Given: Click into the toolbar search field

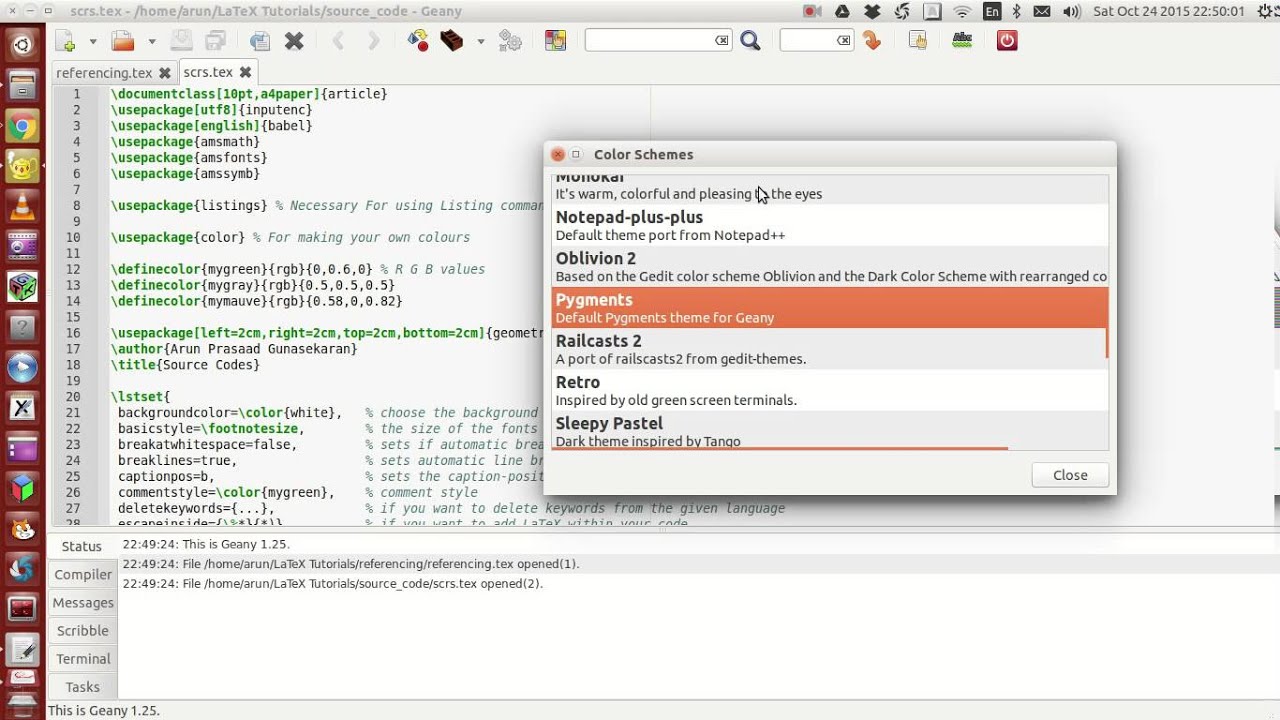Looking at the screenshot, I should click(x=650, y=41).
